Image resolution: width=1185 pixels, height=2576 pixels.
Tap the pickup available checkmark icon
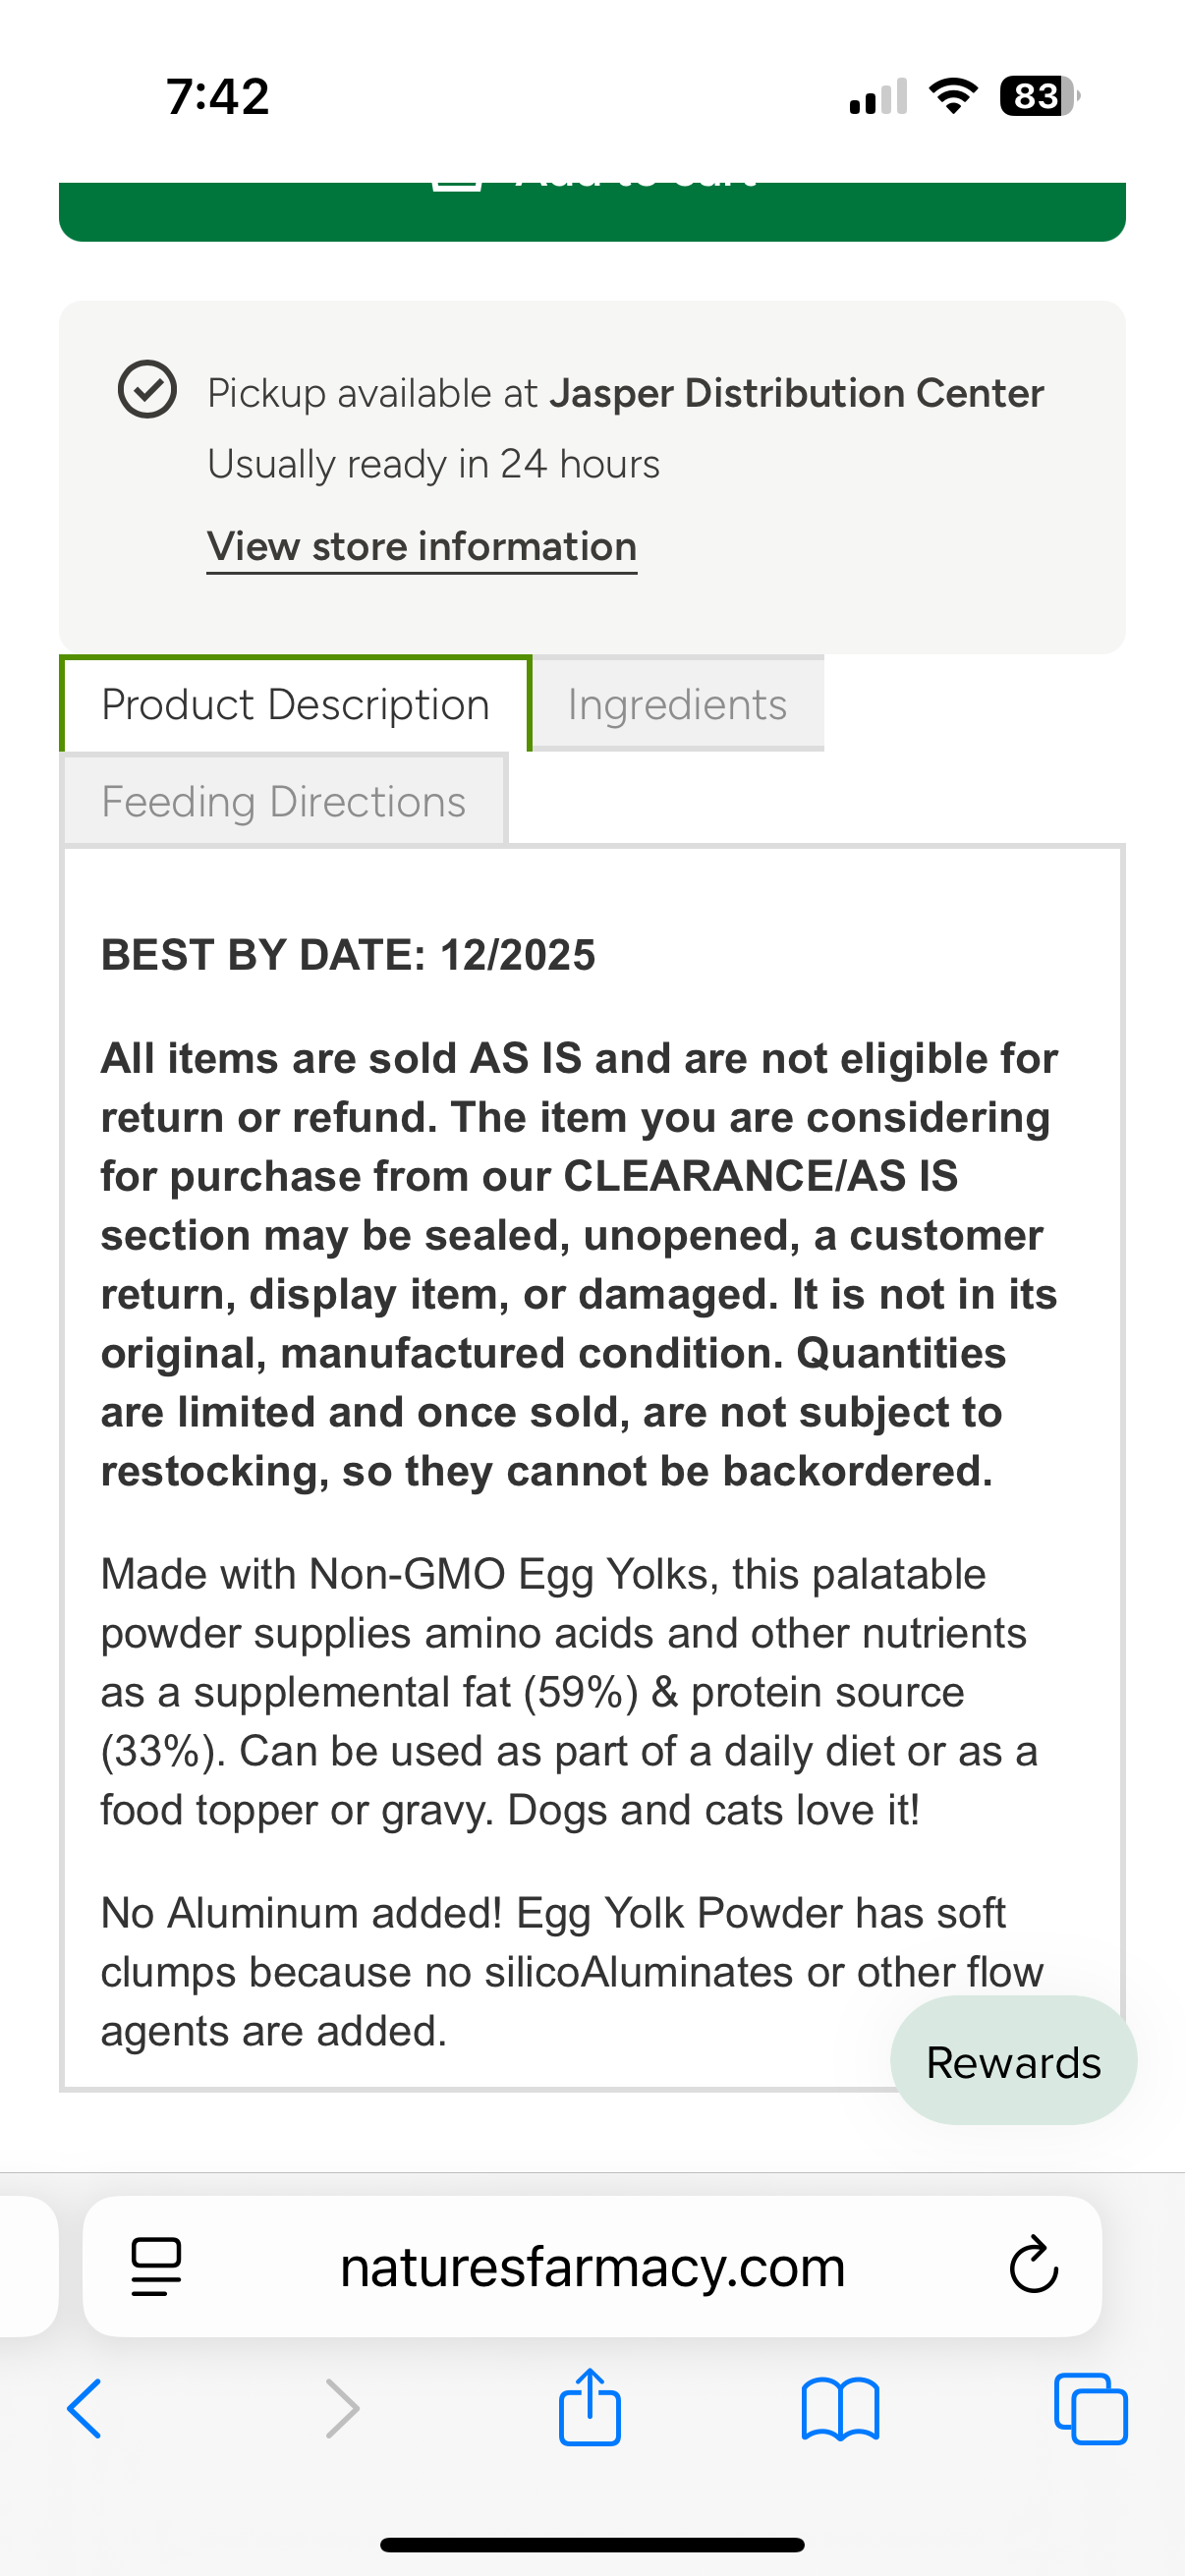click(x=147, y=390)
